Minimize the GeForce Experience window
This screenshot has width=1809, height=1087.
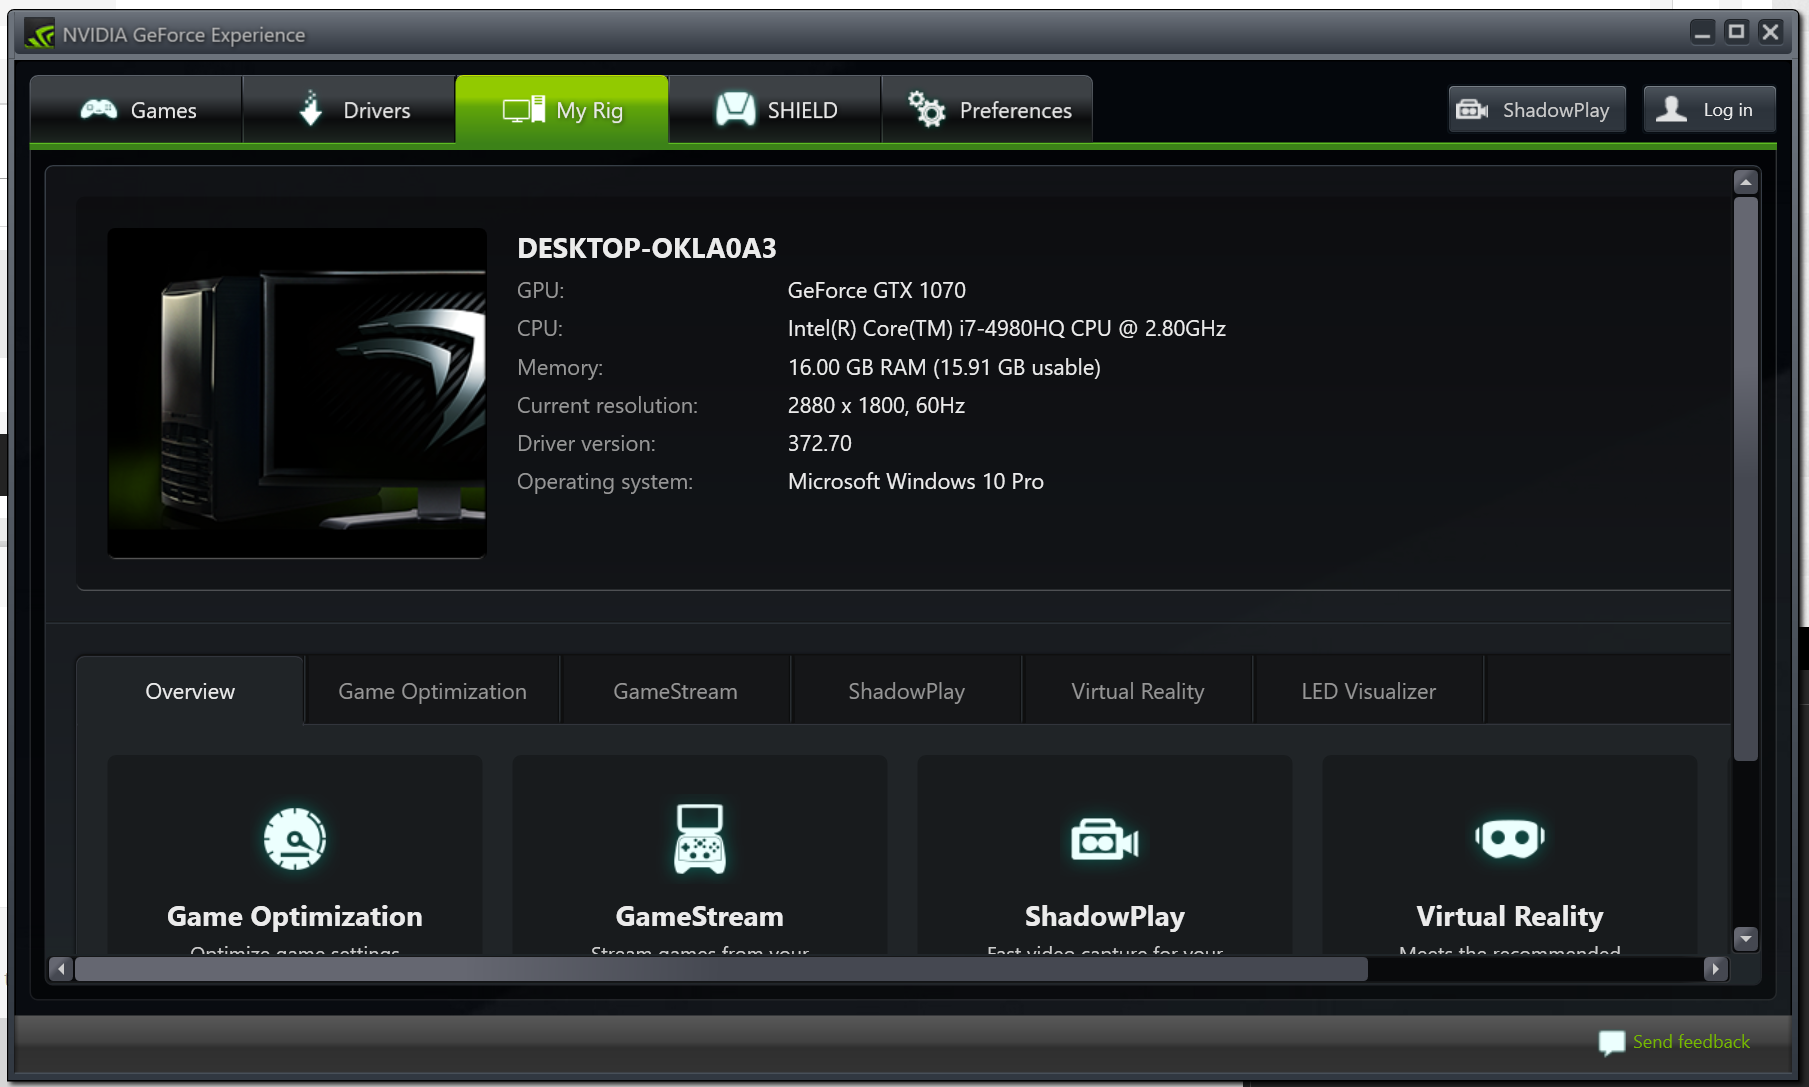pyautogui.click(x=1702, y=32)
